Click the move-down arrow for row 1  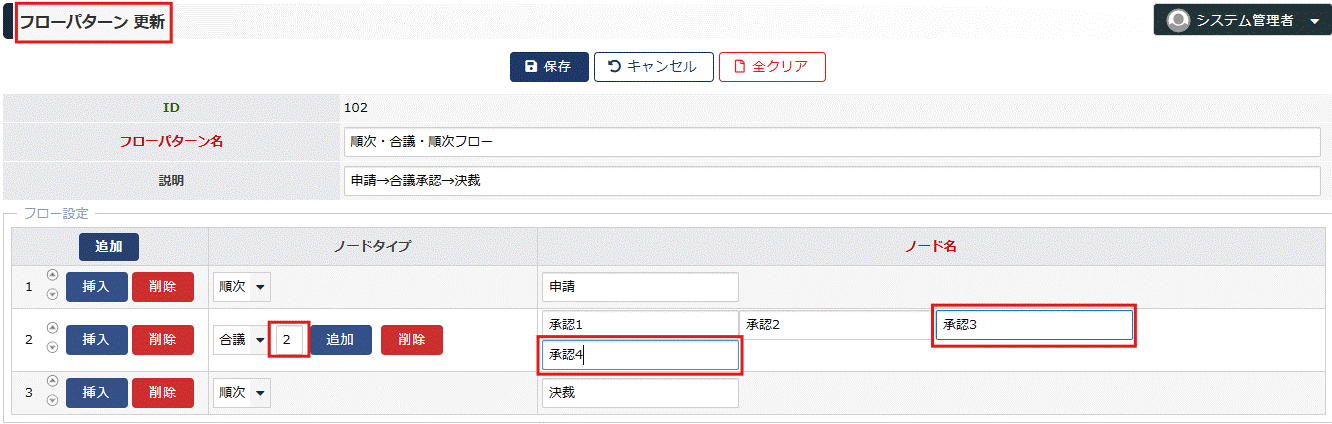click(x=52, y=295)
